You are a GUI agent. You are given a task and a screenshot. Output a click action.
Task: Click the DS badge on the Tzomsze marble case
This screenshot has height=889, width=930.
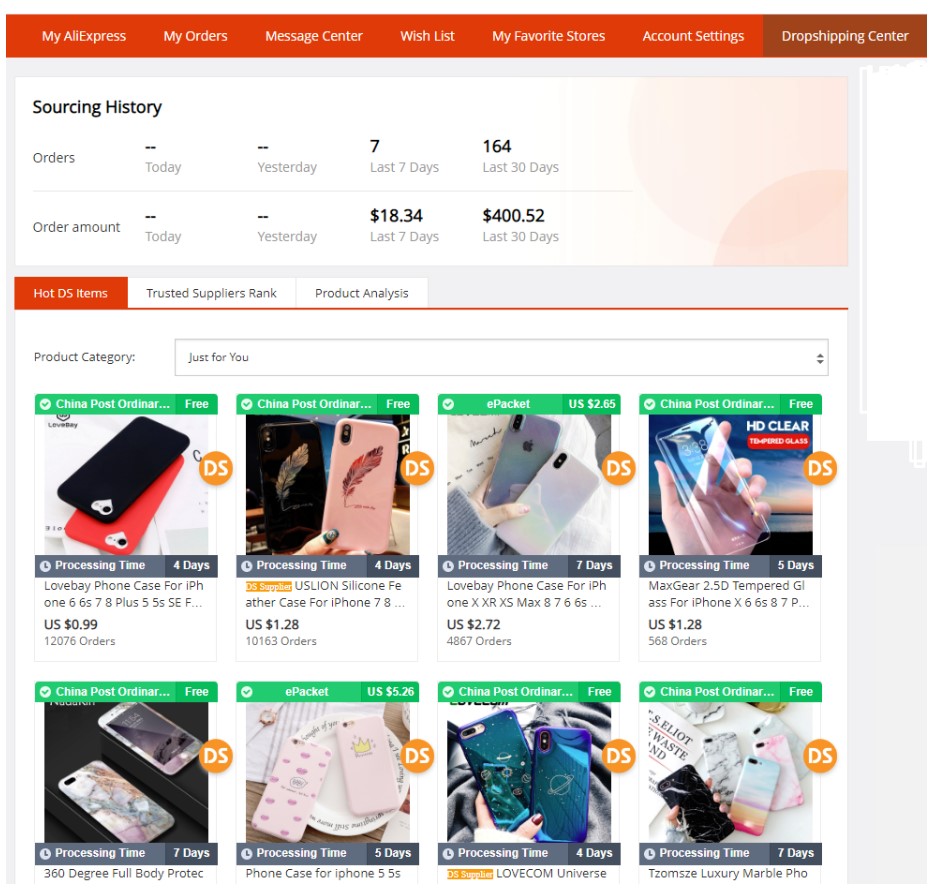coord(820,756)
